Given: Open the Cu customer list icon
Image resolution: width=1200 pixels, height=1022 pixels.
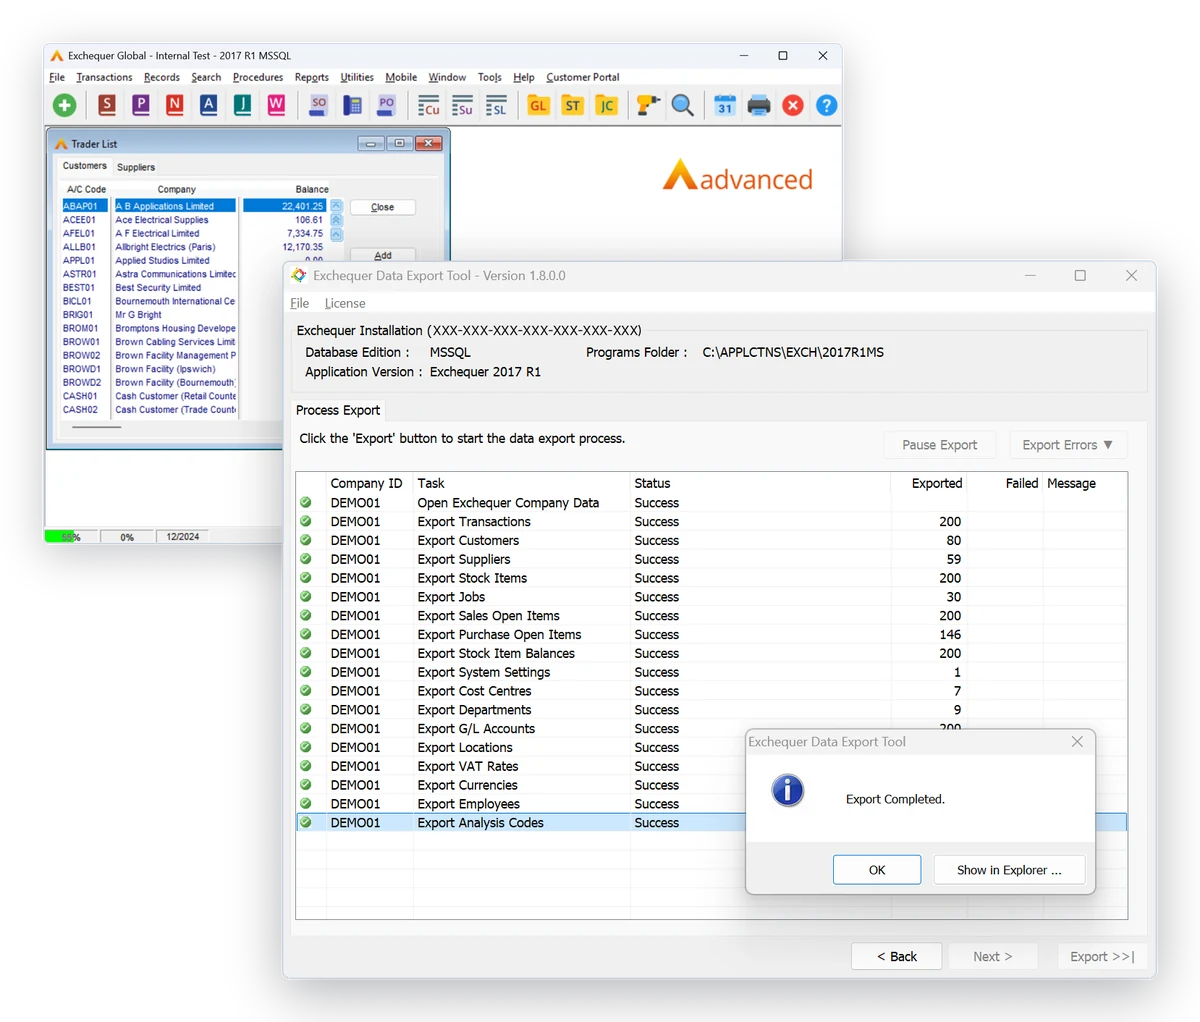Looking at the screenshot, I should point(429,105).
